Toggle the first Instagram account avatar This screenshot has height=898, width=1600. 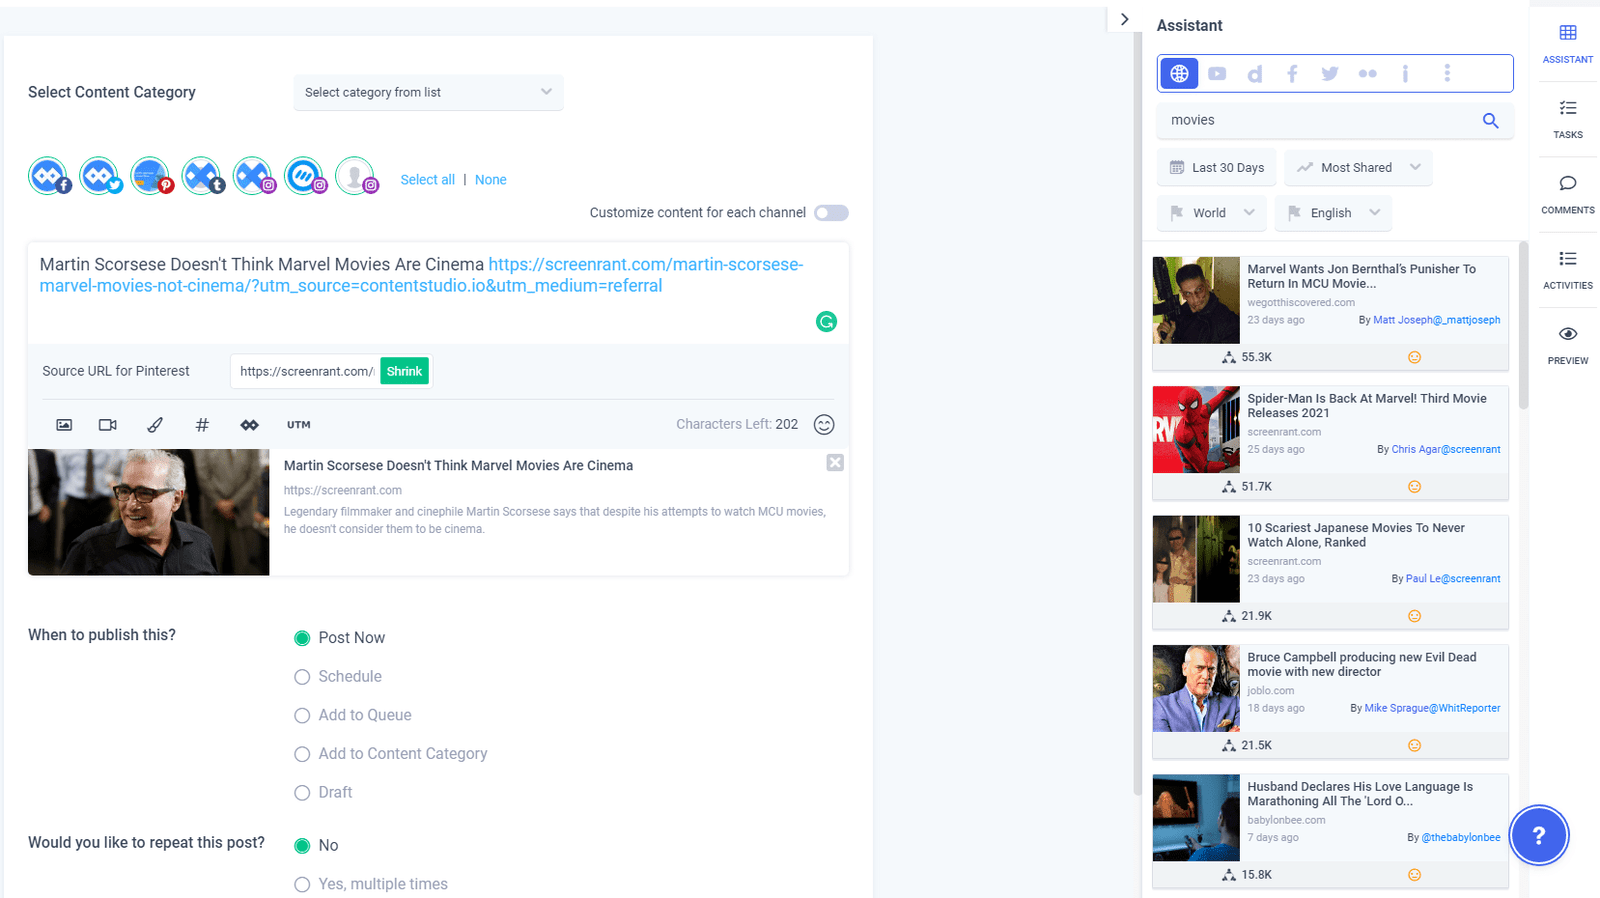(253, 176)
